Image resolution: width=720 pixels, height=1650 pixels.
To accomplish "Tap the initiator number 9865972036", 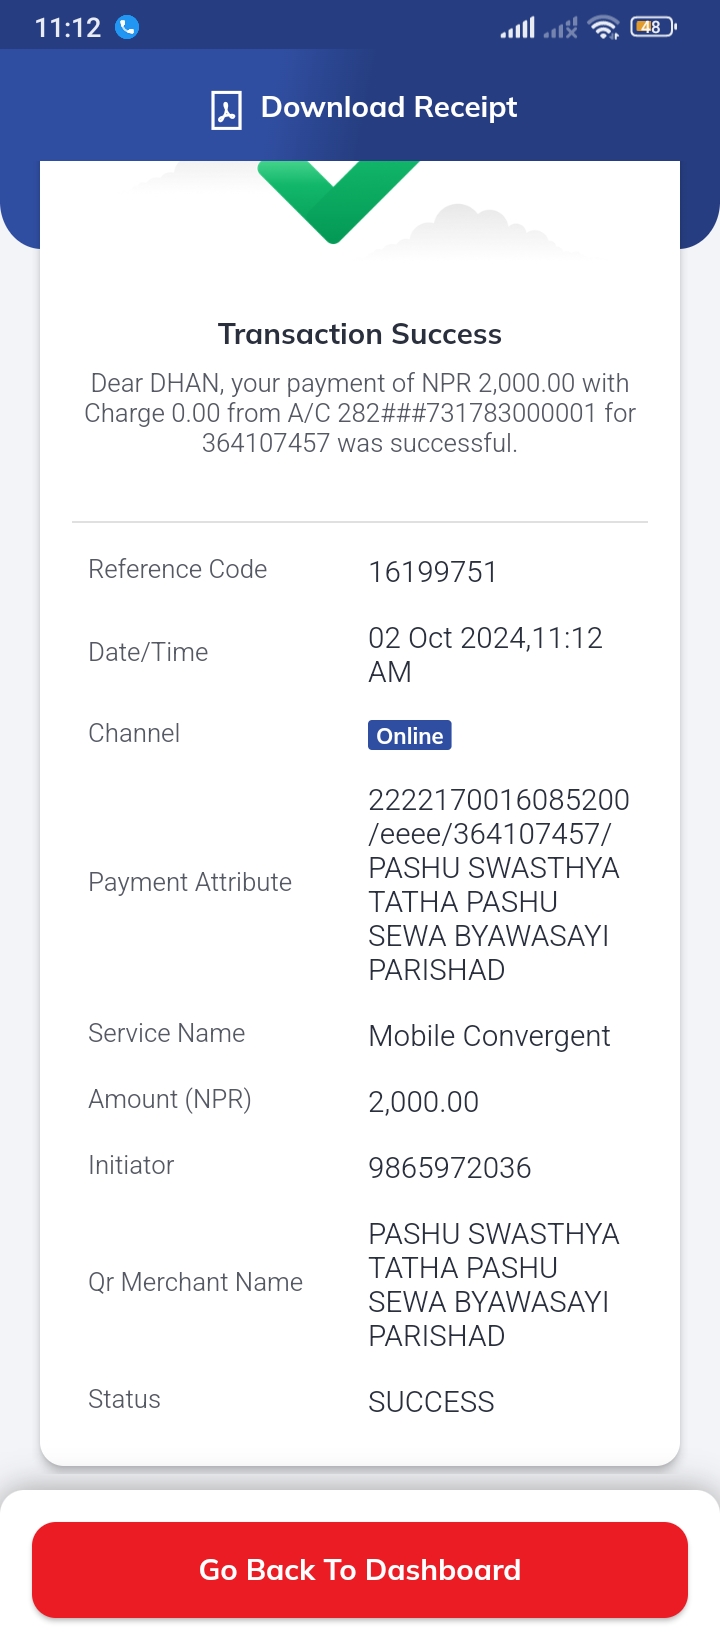I will click(x=450, y=1168).
